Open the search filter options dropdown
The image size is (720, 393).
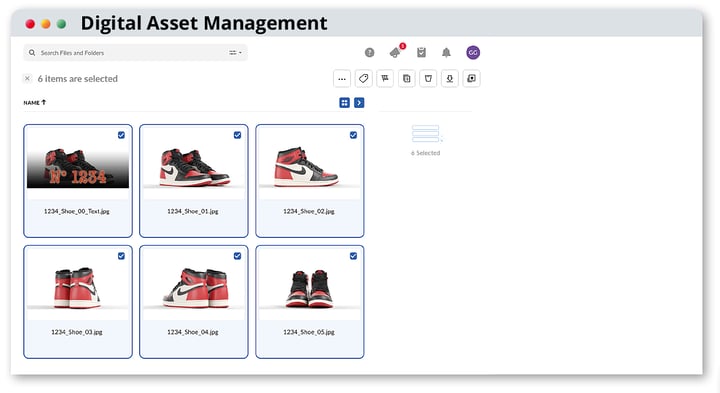pyautogui.click(x=235, y=53)
